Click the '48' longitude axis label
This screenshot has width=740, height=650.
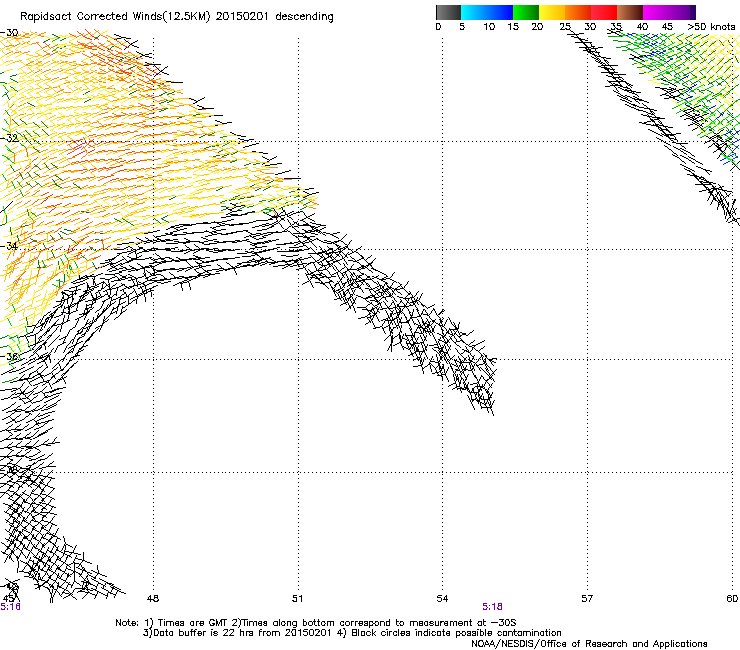click(153, 599)
